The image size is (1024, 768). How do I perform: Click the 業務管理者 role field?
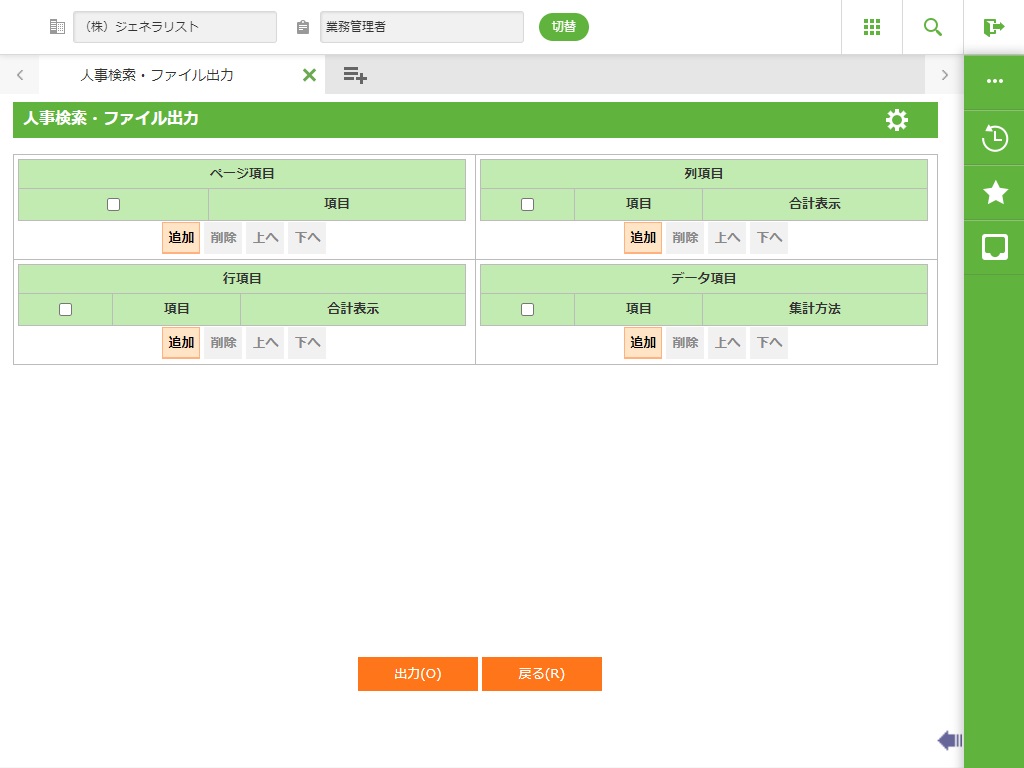click(x=421, y=27)
